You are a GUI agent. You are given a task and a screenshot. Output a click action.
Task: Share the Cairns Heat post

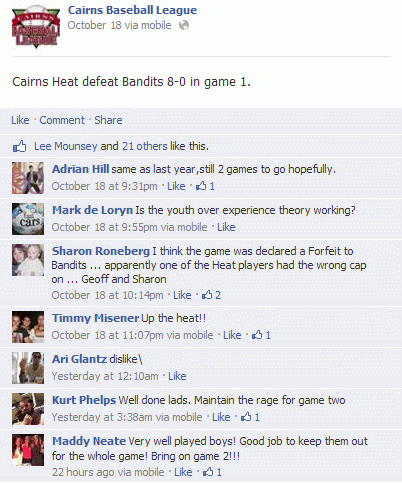108,120
